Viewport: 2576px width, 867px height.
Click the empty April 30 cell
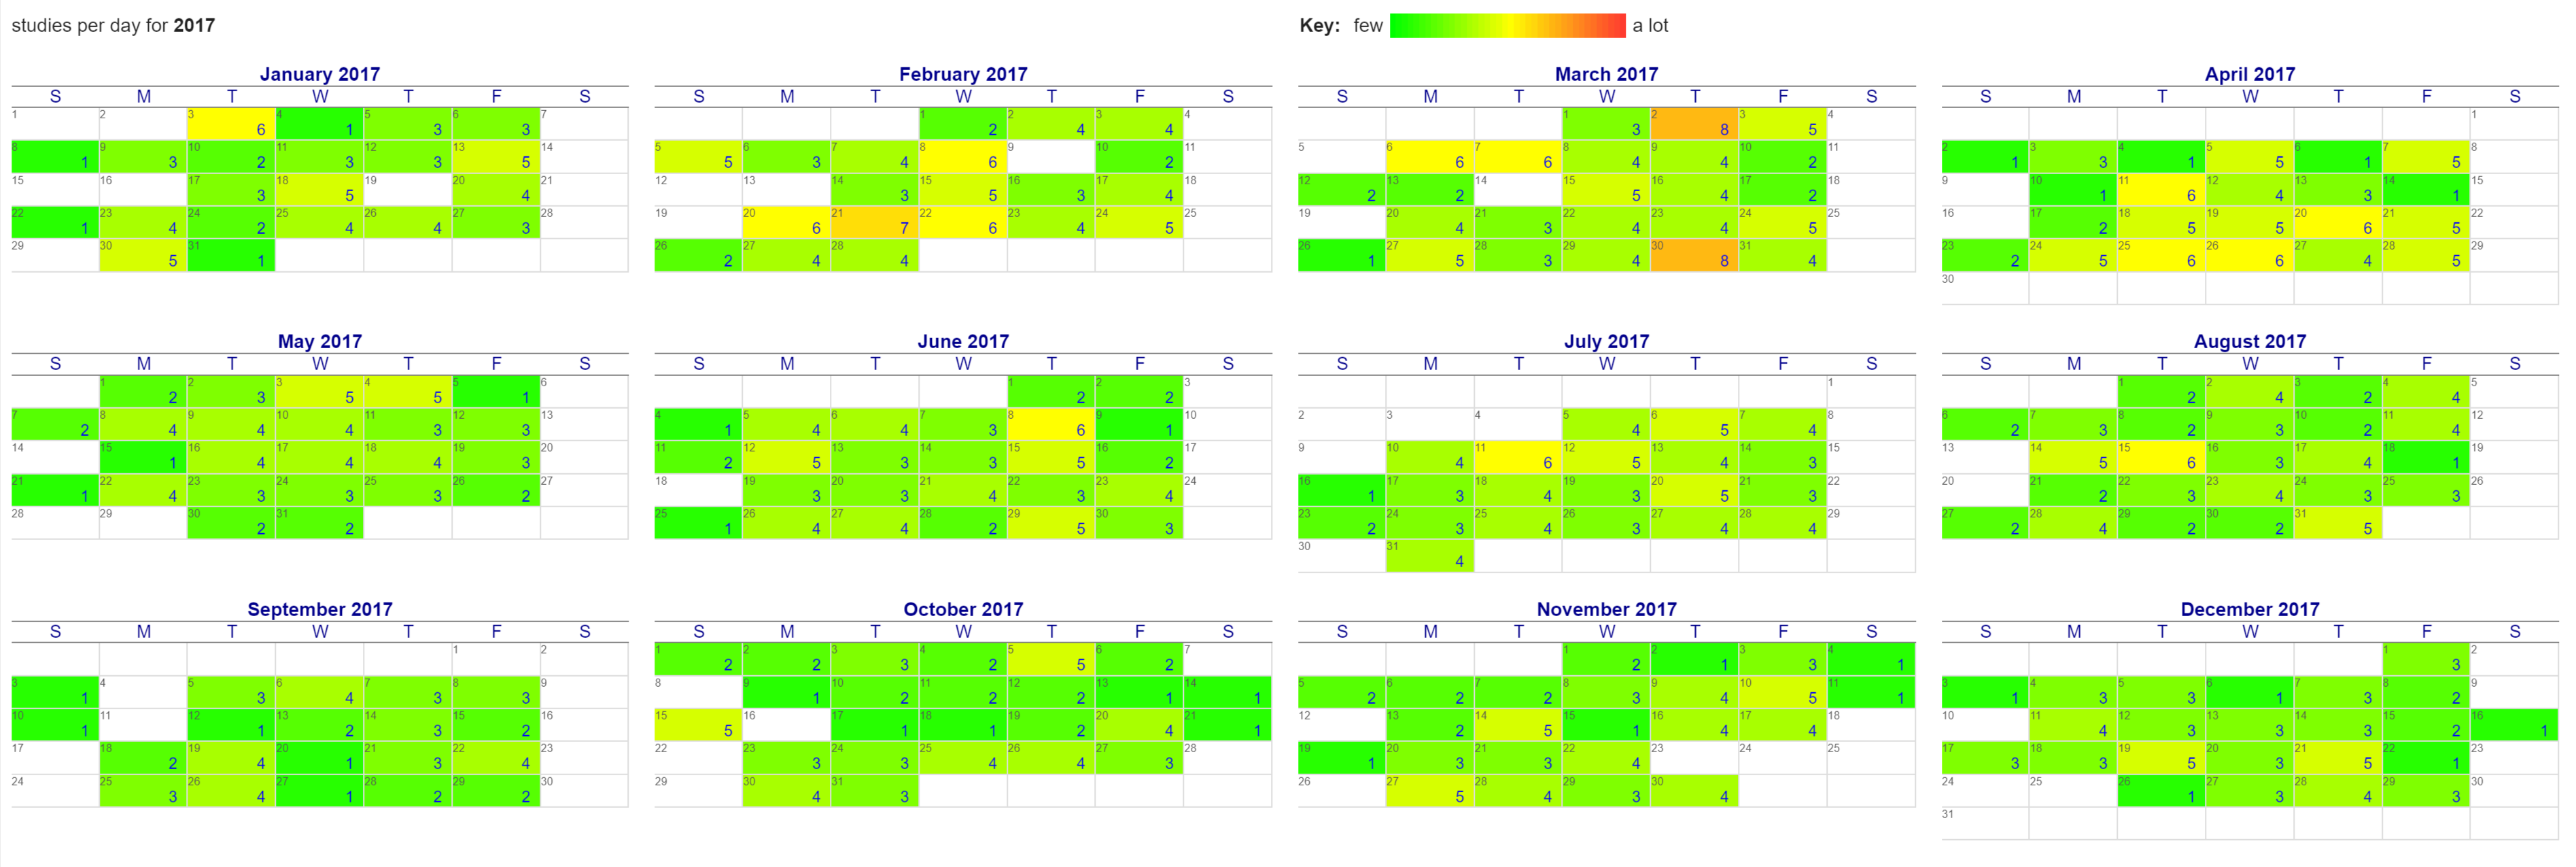tap(1985, 288)
